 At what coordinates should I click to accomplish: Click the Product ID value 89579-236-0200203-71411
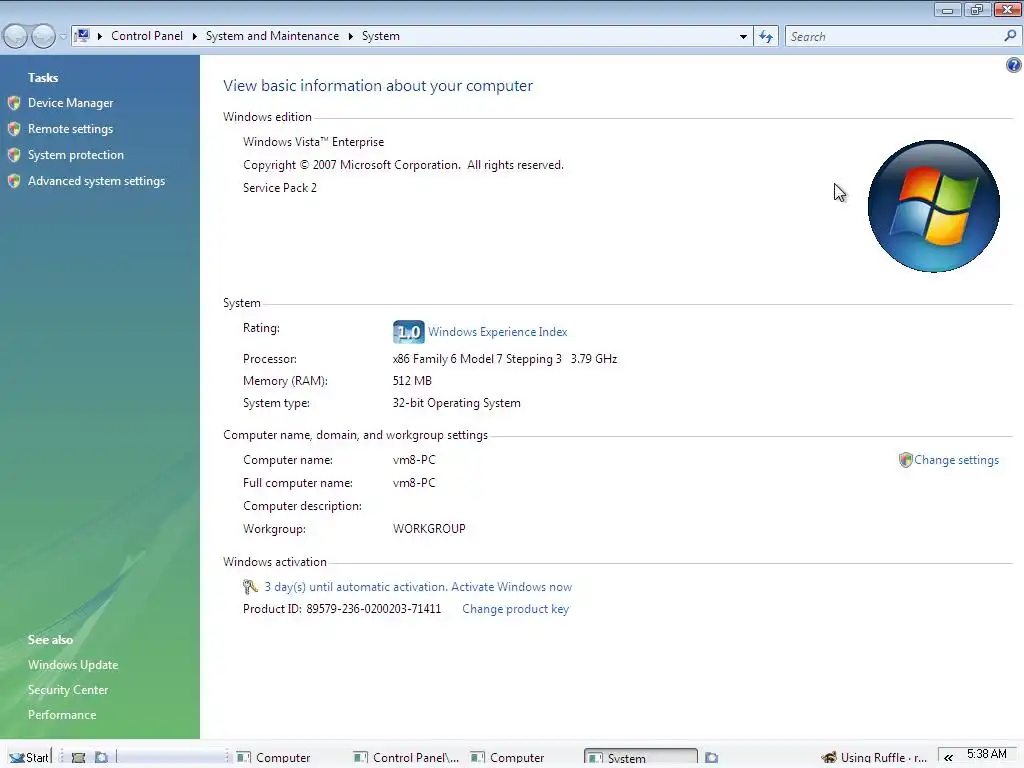pos(374,609)
